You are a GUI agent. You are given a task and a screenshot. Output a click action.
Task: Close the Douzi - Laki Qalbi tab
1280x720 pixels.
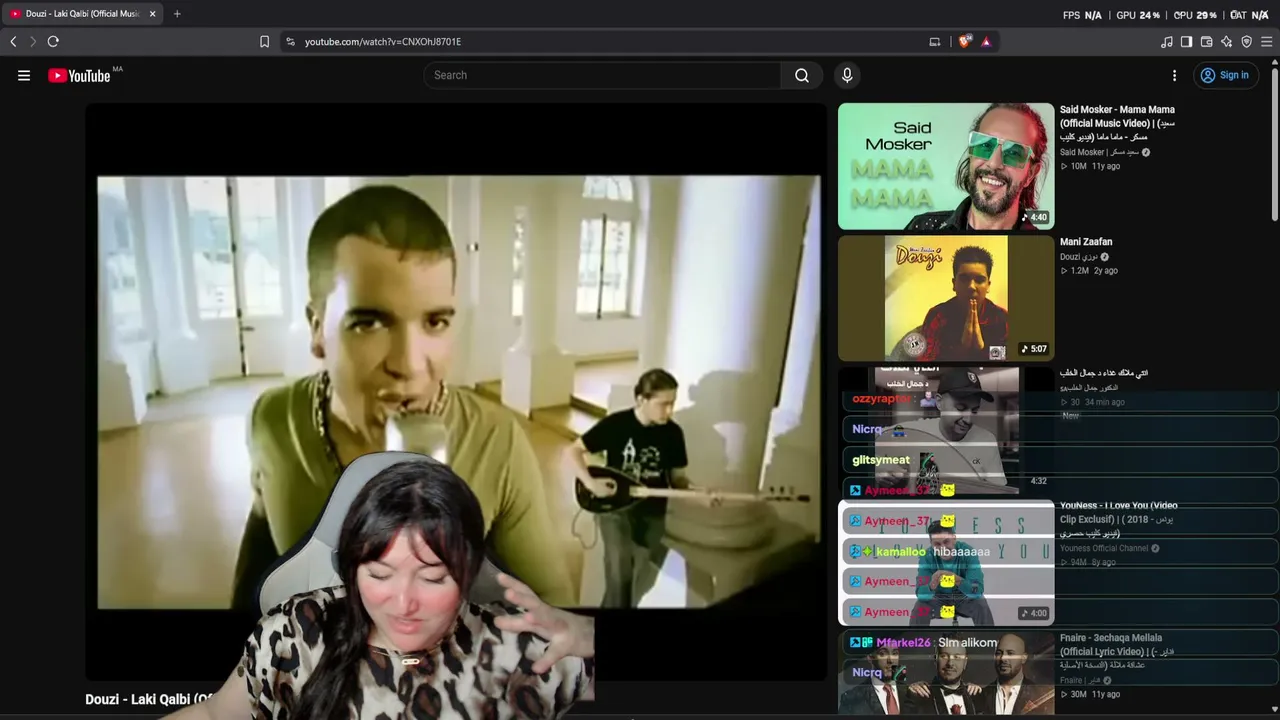pyautogui.click(x=152, y=14)
